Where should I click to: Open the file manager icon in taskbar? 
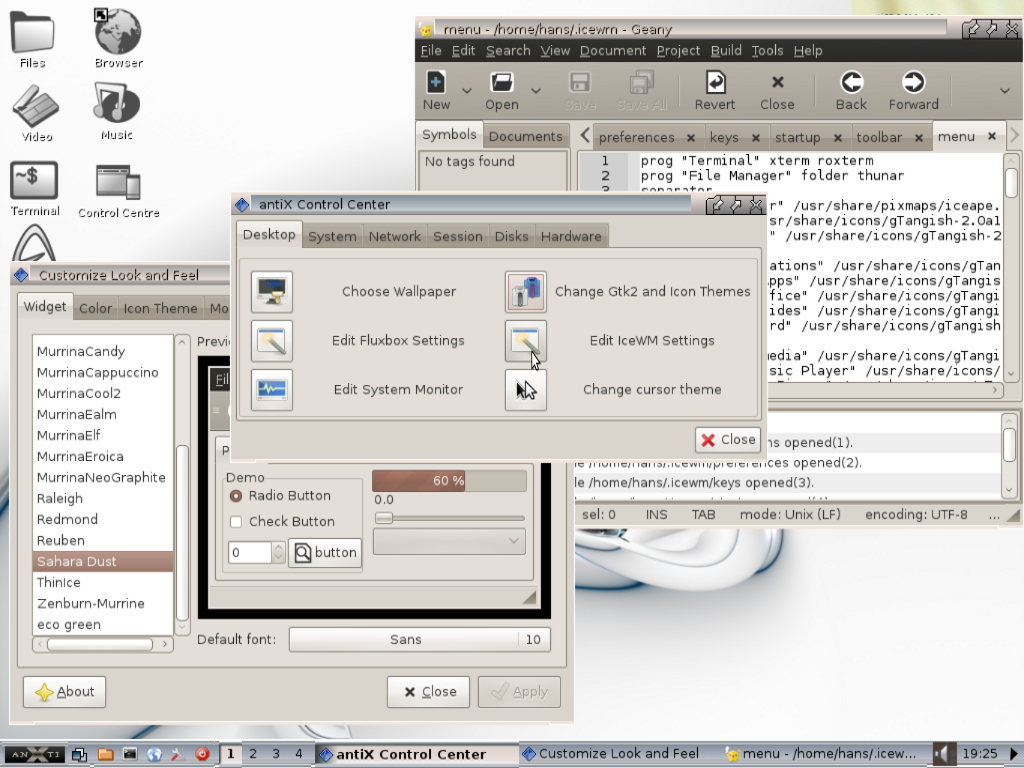pyautogui.click(x=105, y=754)
